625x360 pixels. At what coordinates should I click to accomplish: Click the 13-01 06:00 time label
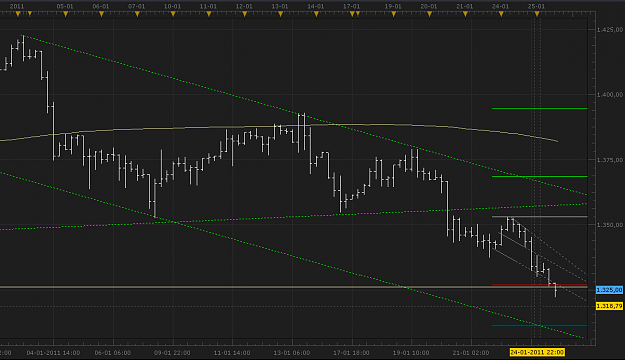tap(292, 353)
